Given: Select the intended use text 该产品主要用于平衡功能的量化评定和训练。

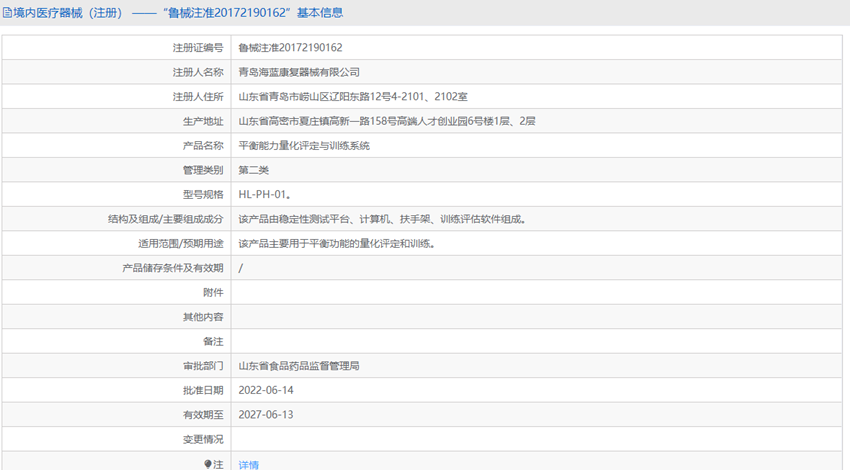Looking at the screenshot, I should pos(337,243).
